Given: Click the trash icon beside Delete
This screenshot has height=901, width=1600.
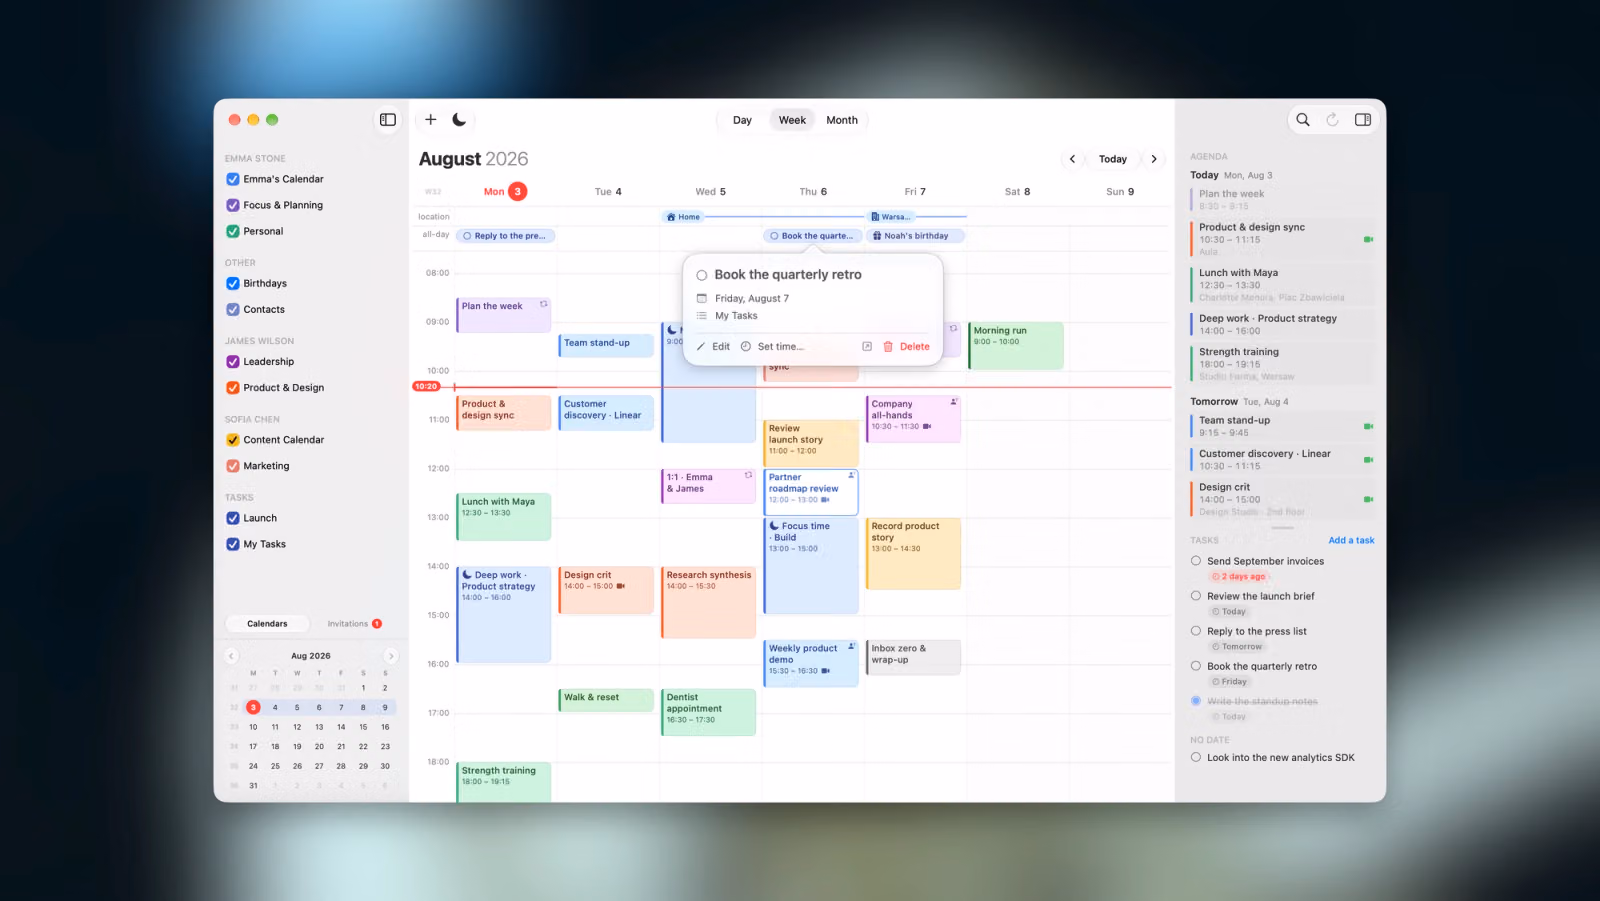Looking at the screenshot, I should pyautogui.click(x=888, y=347).
